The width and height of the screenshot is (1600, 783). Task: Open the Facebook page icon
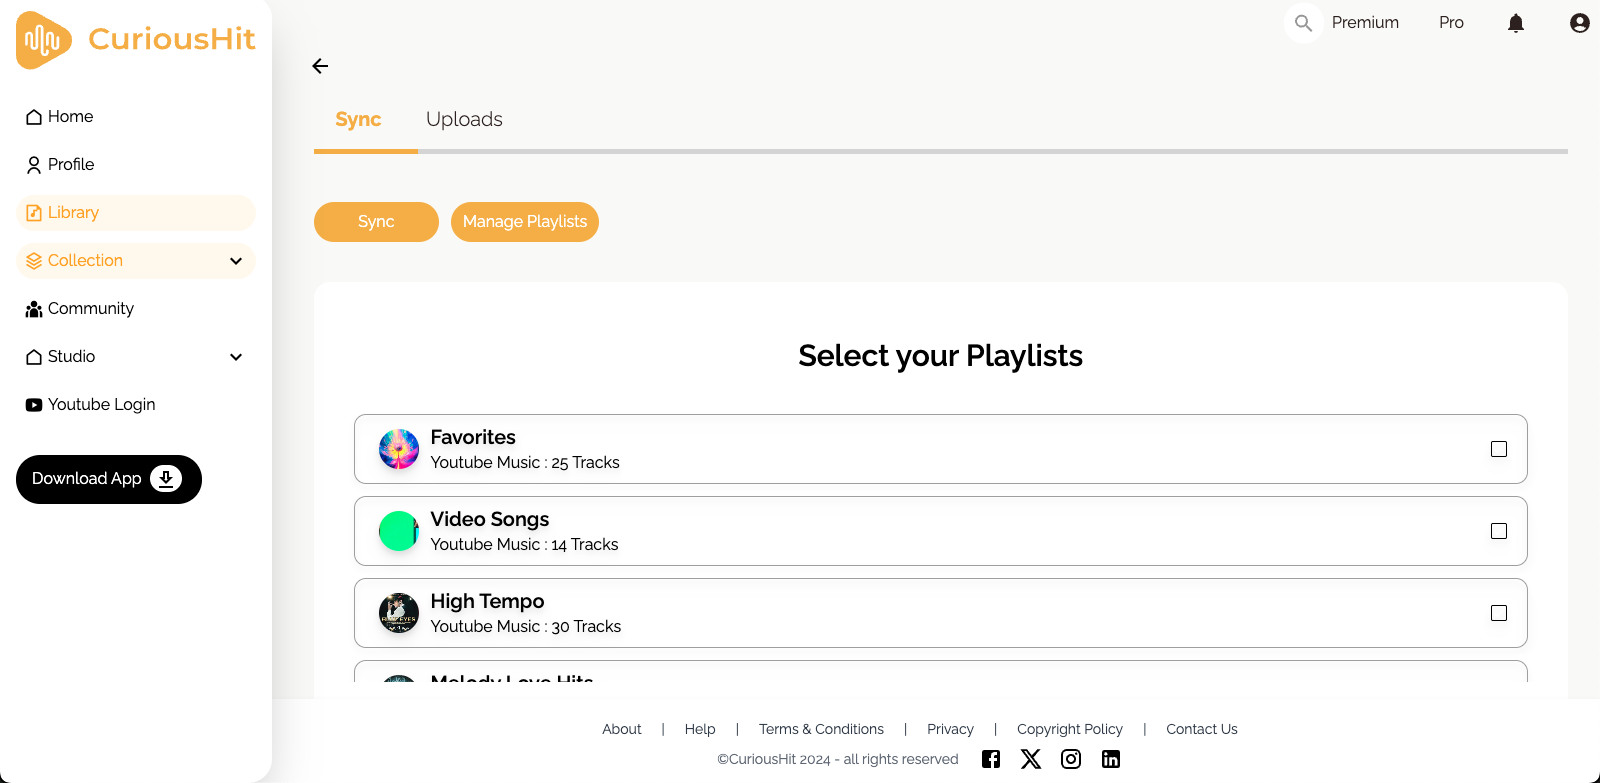991,759
